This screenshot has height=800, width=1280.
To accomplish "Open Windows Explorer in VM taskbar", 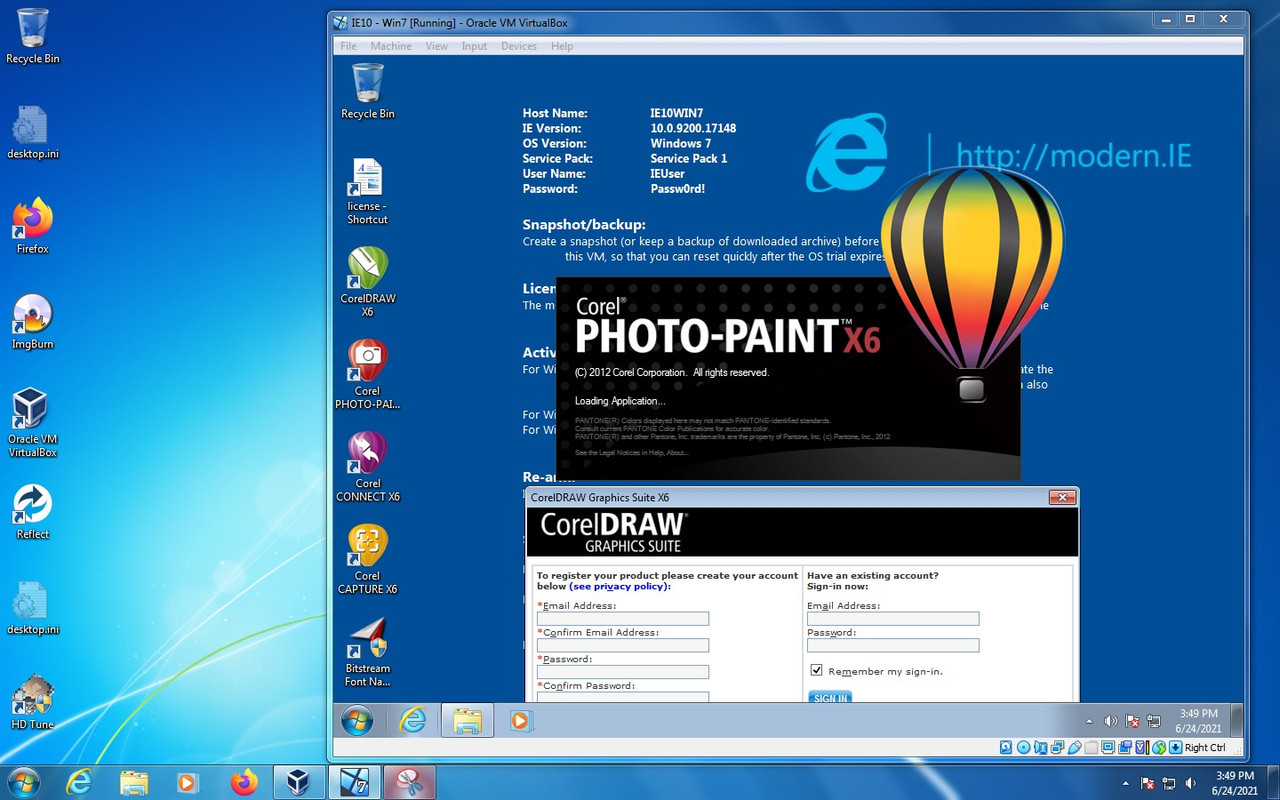I will [467, 720].
